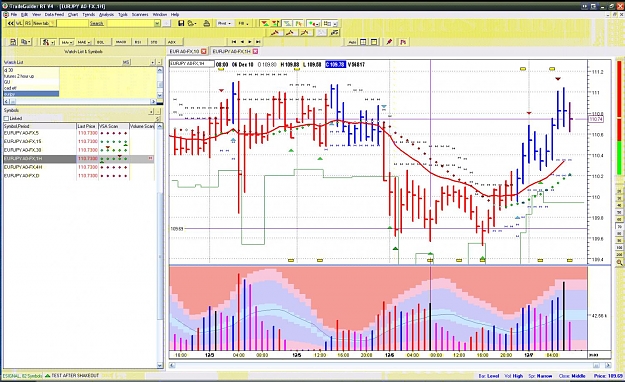This screenshot has height=382, width=625.
Task: Click the crosshair grid layout icon
Action: click(x=363, y=42)
